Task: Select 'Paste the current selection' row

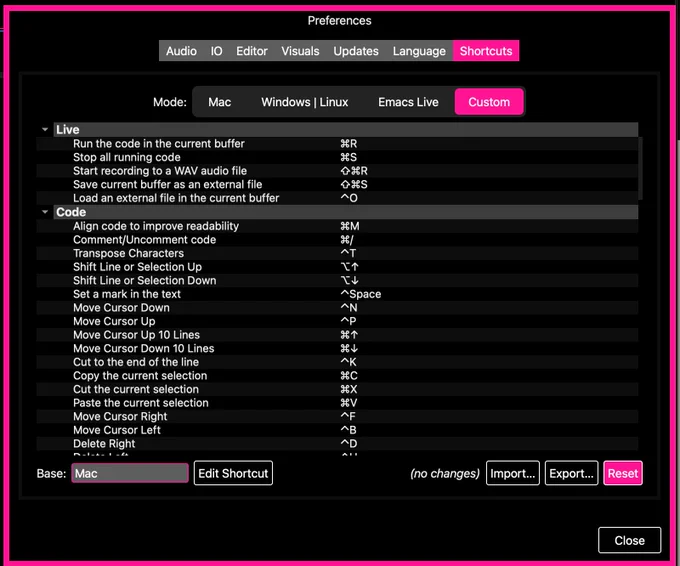Action: click(x=337, y=402)
